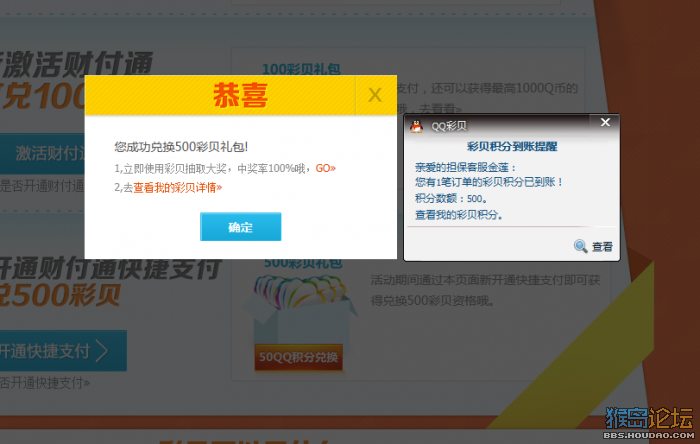
Task: Open the GO» lottery link
Action: [325, 168]
